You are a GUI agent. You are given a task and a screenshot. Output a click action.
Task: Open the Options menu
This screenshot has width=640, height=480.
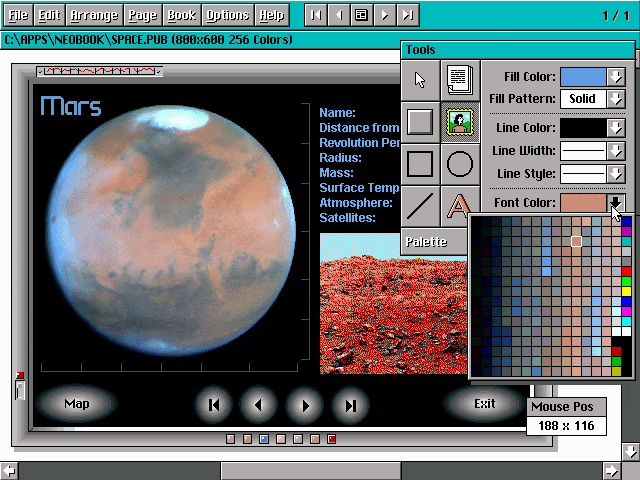pyautogui.click(x=228, y=15)
